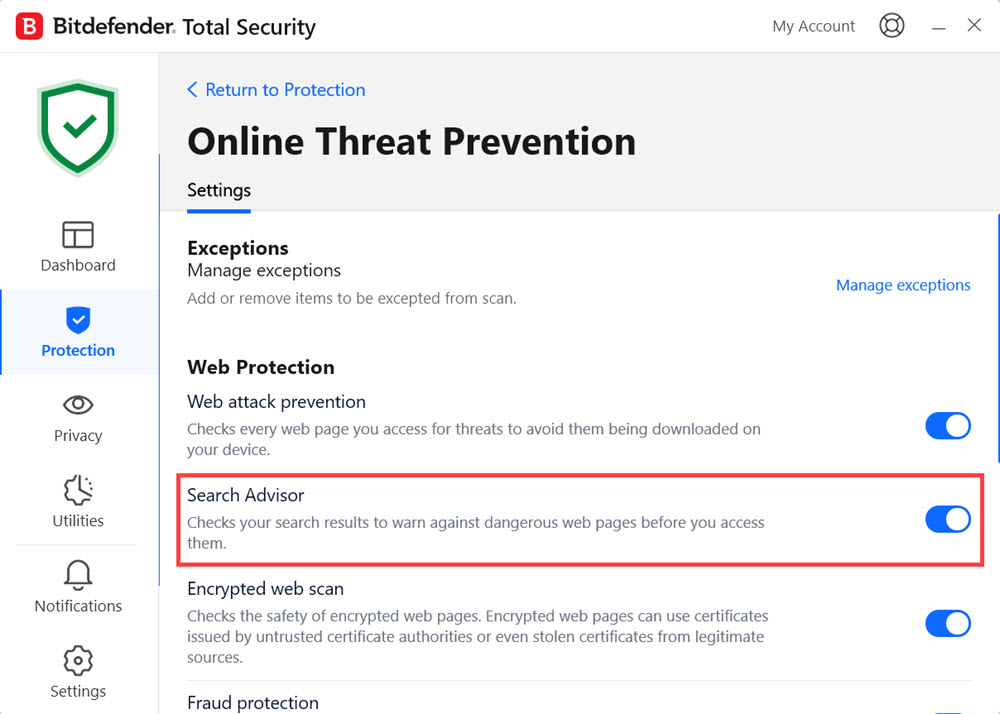1000x714 pixels.
Task: Select the Protection shield icon
Action: point(78,320)
